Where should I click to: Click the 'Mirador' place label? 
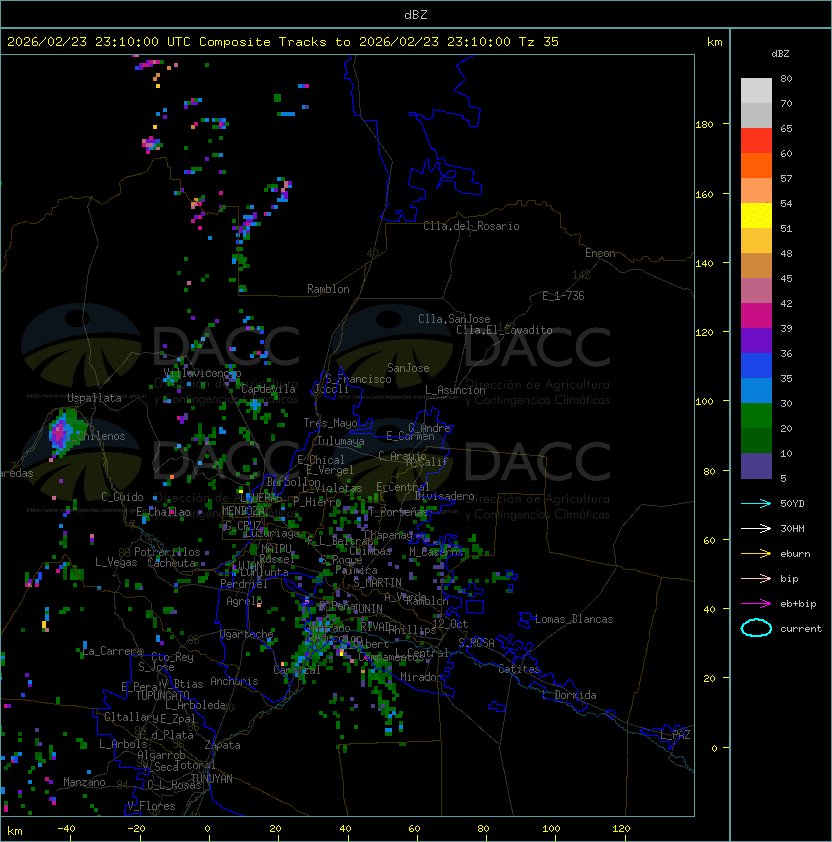[421, 677]
